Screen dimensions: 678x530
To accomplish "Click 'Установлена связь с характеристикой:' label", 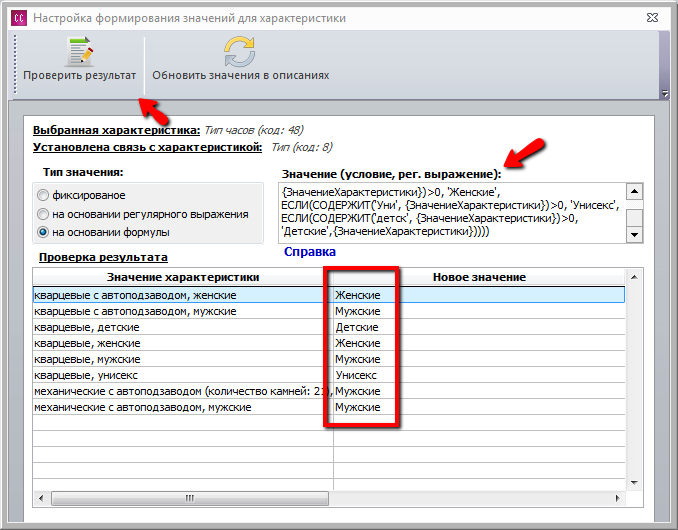I will click(x=147, y=147).
